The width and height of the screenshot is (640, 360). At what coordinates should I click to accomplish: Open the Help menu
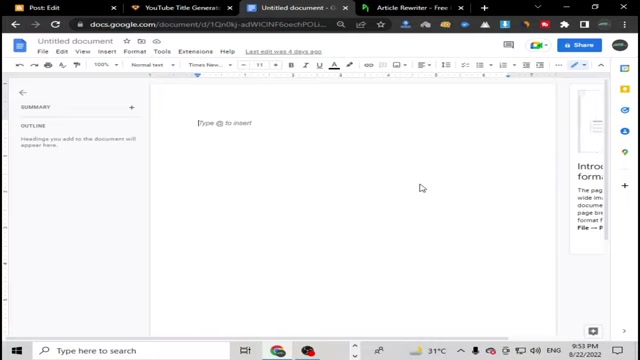[x=227, y=52]
